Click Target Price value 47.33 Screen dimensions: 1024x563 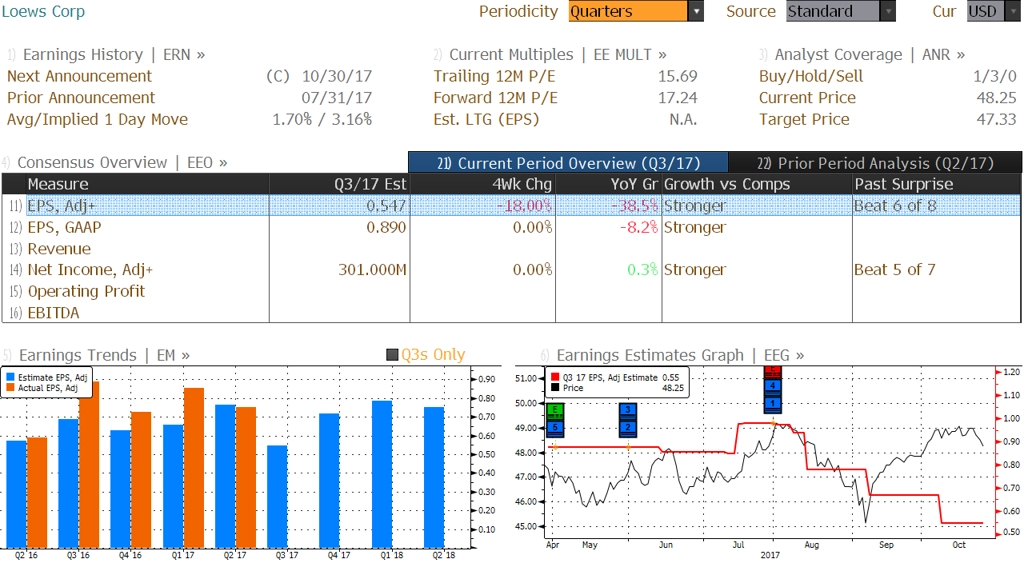point(997,119)
